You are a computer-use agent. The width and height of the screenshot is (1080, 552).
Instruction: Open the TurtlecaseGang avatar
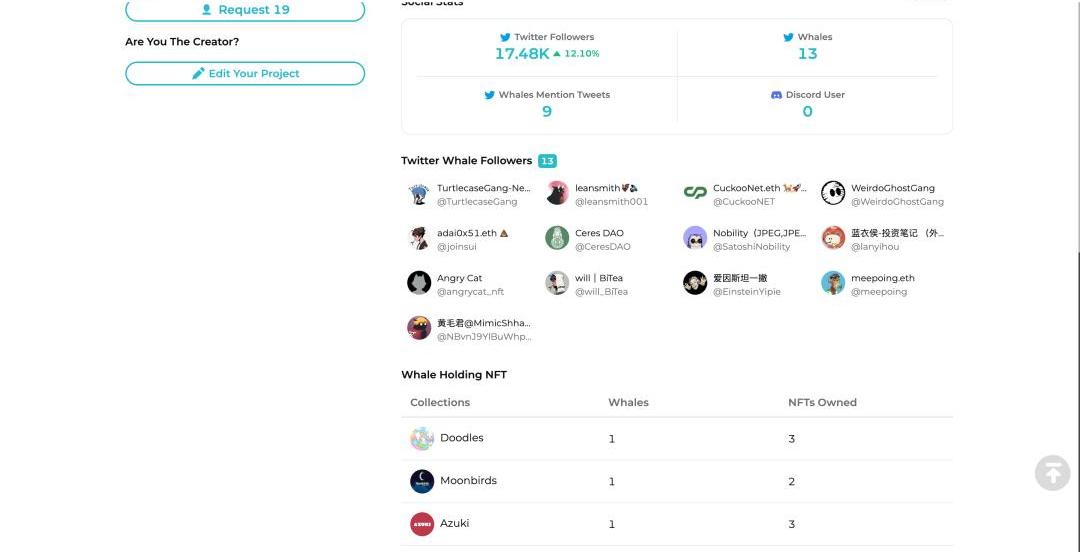419,193
